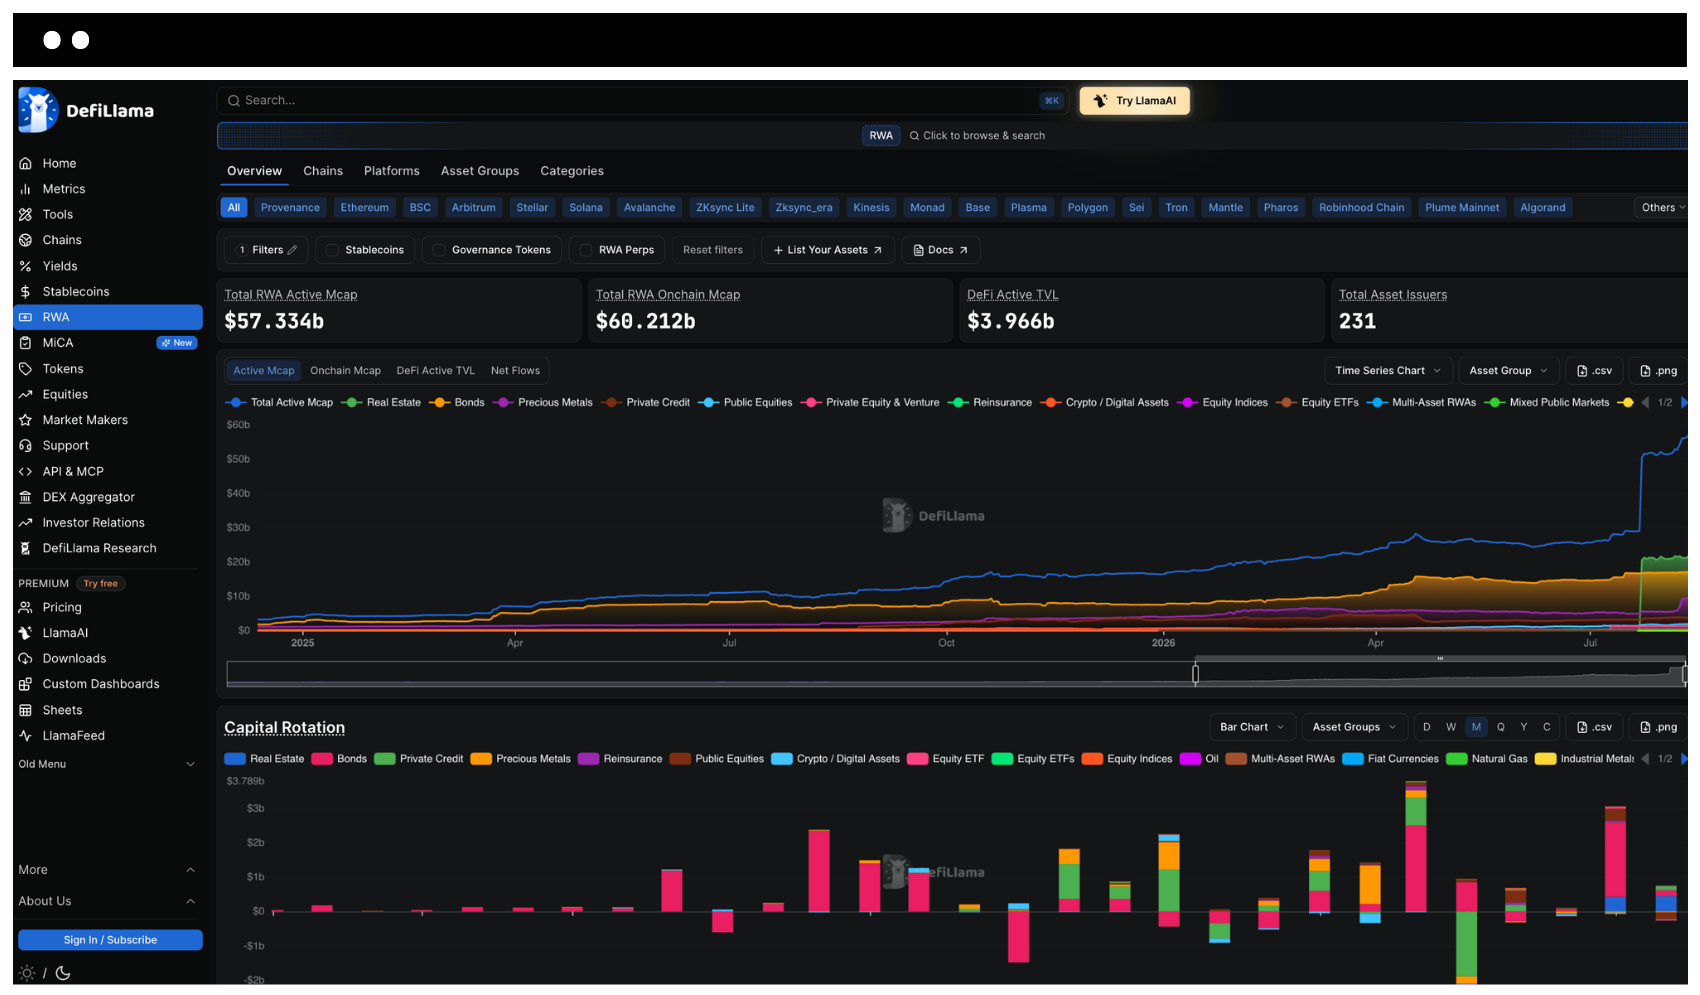Select the Net Flows chart tab

pyautogui.click(x=515, y=371)
